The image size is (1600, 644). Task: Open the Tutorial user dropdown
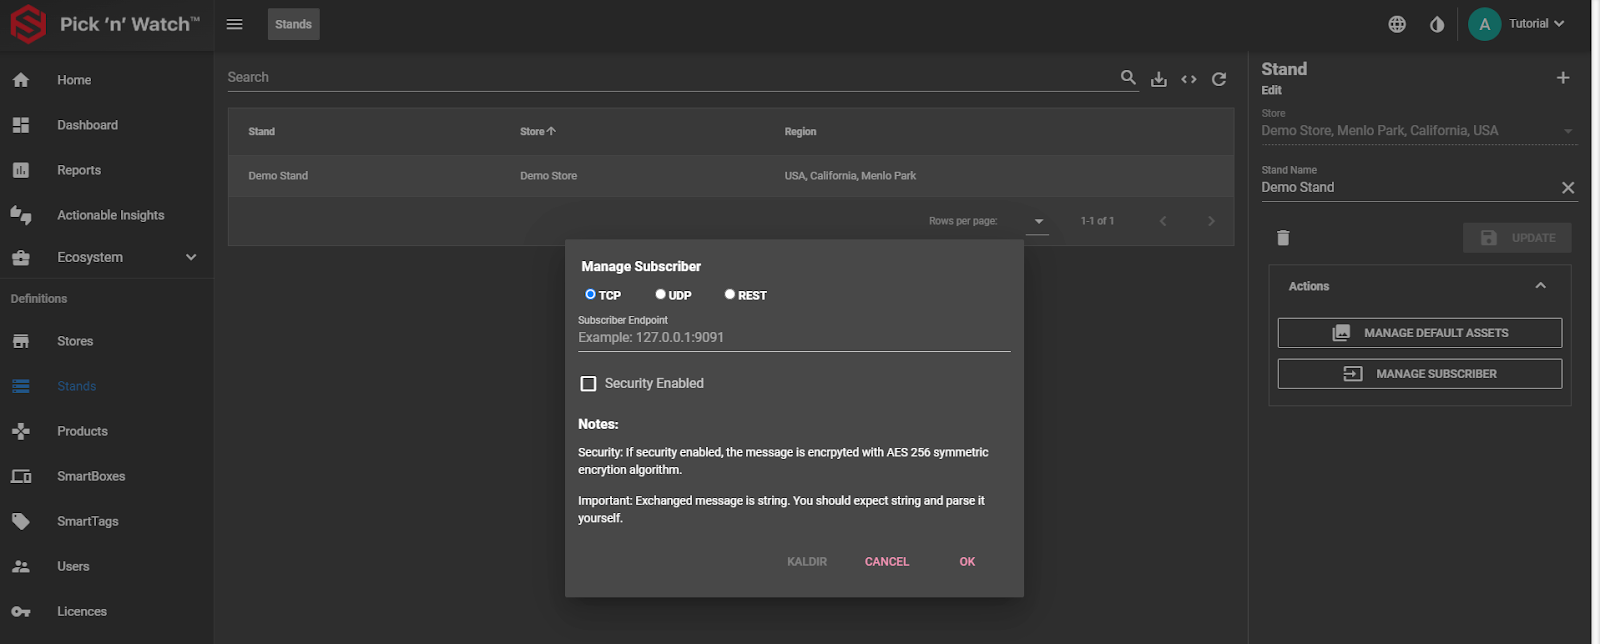(x=1537, y=24)
